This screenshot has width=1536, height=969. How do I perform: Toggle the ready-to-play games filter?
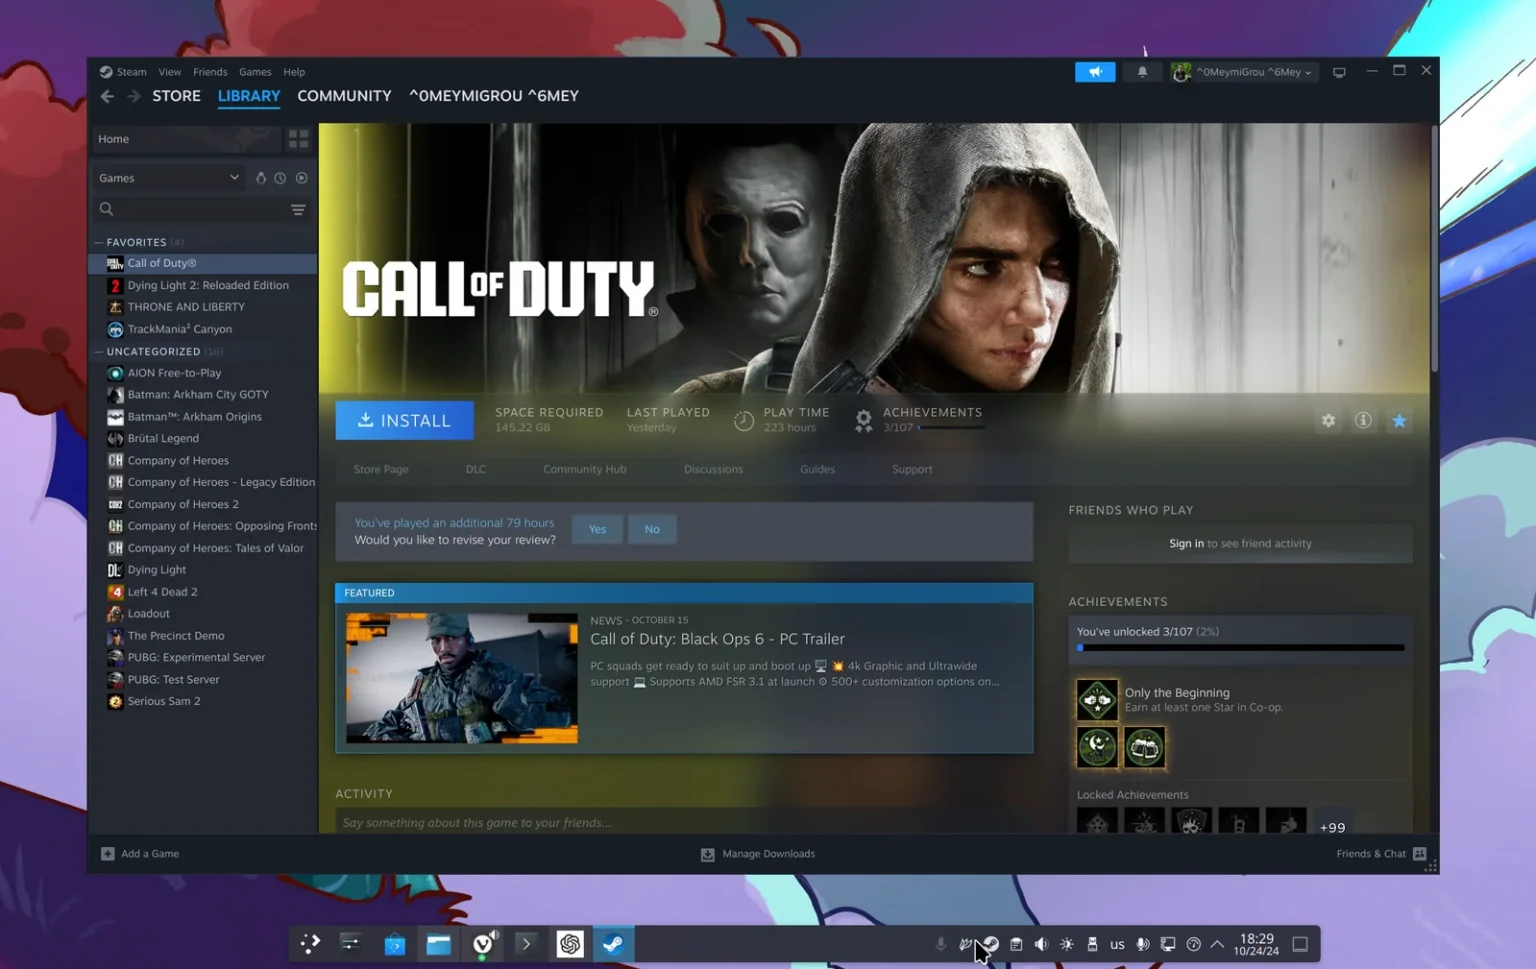(x=301, y=178)
